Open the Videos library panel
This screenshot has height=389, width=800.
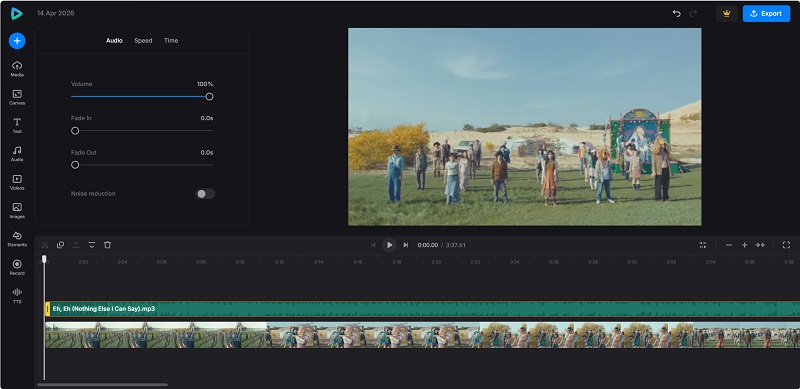17,182
